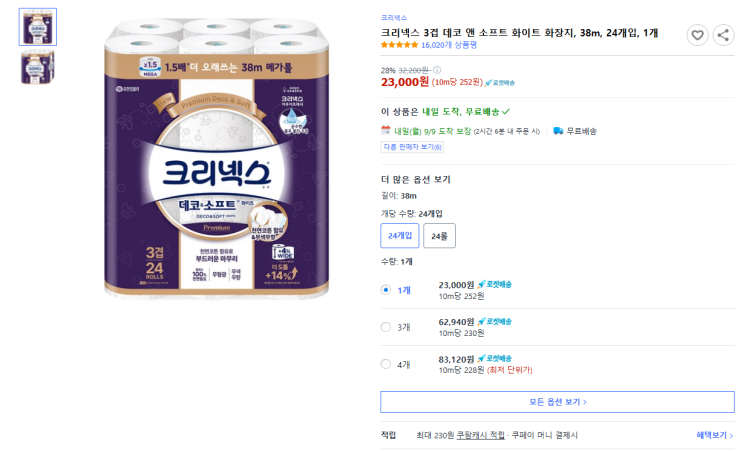
Task: Select the 1개 quantity radio button
Action: coord(386,290)
